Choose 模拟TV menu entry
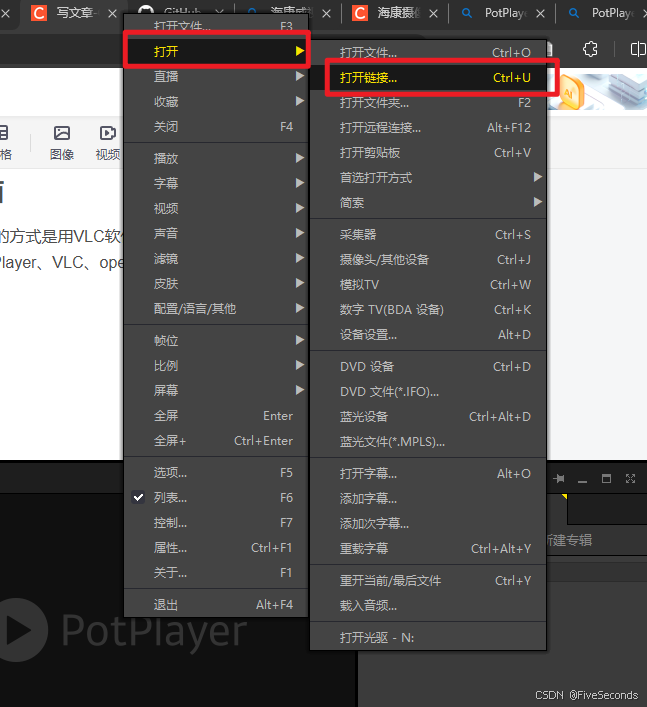The width and height of the screenshot is (647, 707). [x=428, y=285]
